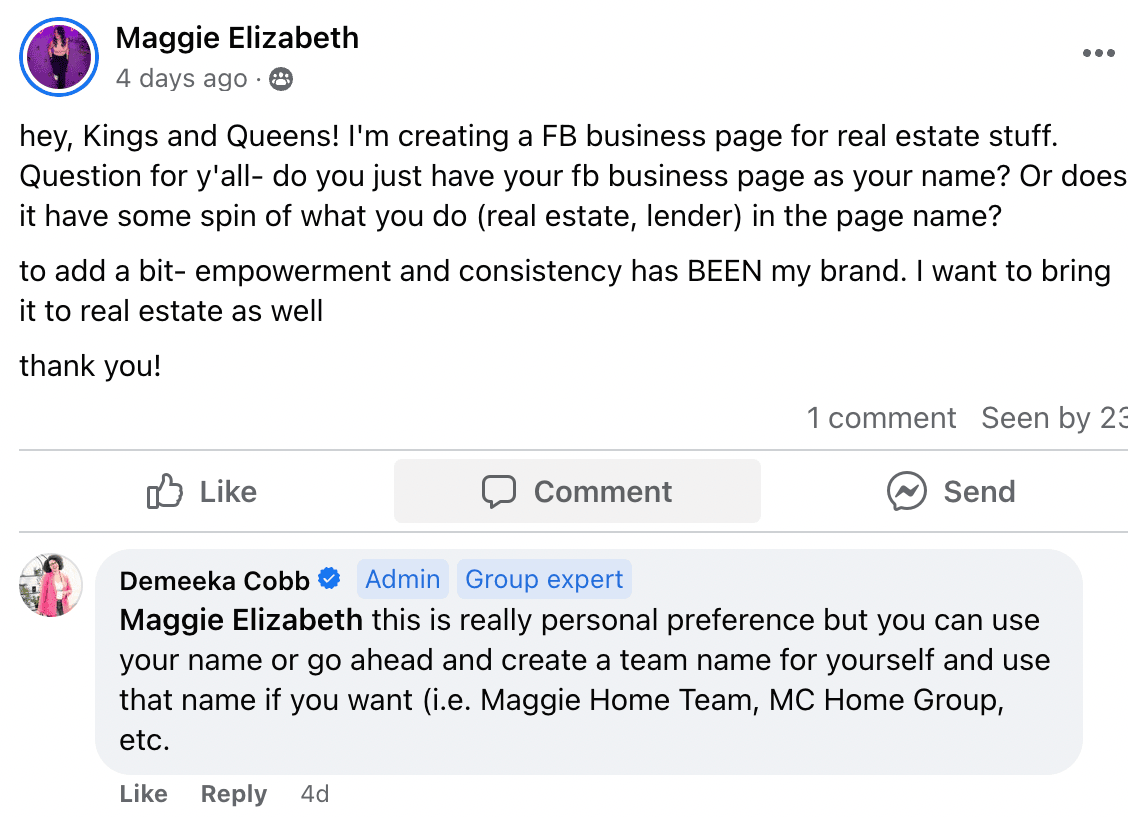The image size is (1128, 818).
Task: Send the post via Messenger icon
Action: 950,492
